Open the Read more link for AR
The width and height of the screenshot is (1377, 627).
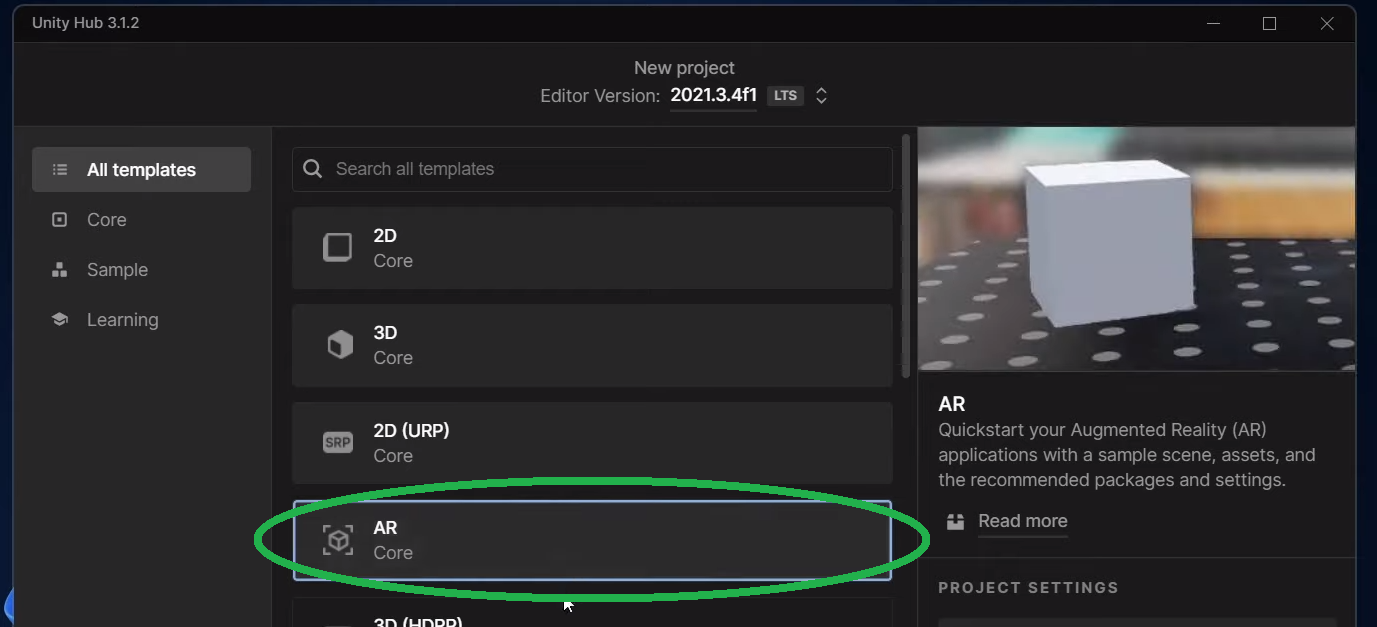click(x=1022, y=521)
